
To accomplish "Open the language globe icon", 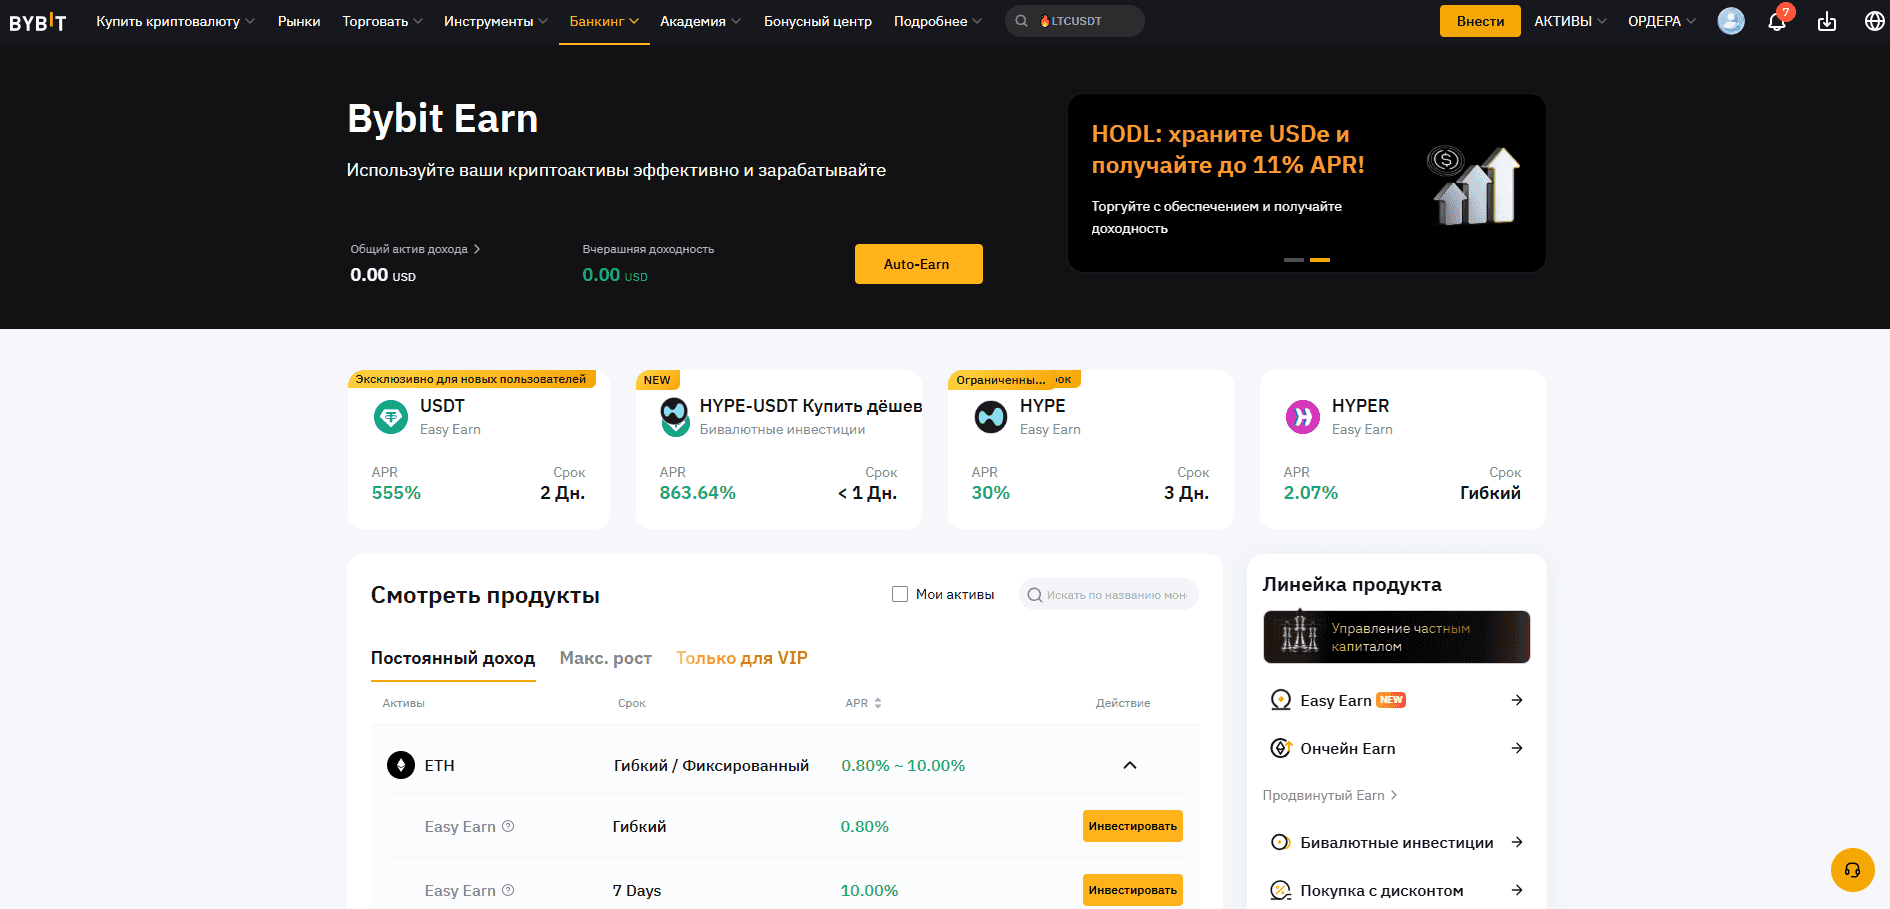I will (x=1875, y=21).
